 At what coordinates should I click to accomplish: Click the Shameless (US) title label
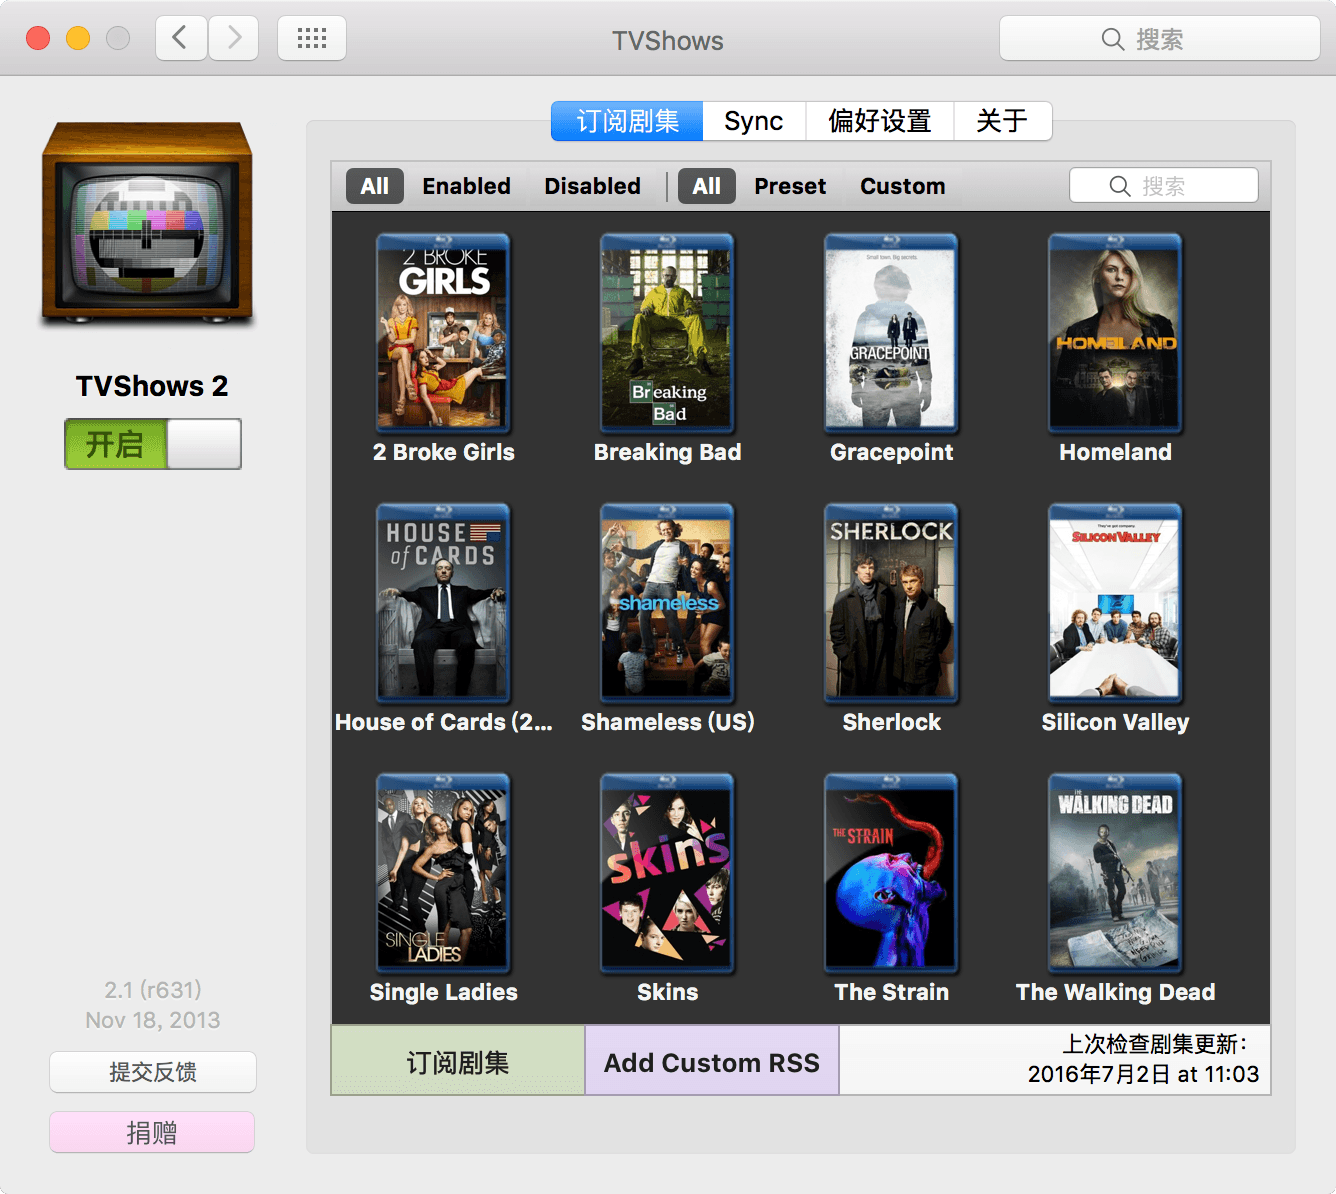click(x=667, y=722)
